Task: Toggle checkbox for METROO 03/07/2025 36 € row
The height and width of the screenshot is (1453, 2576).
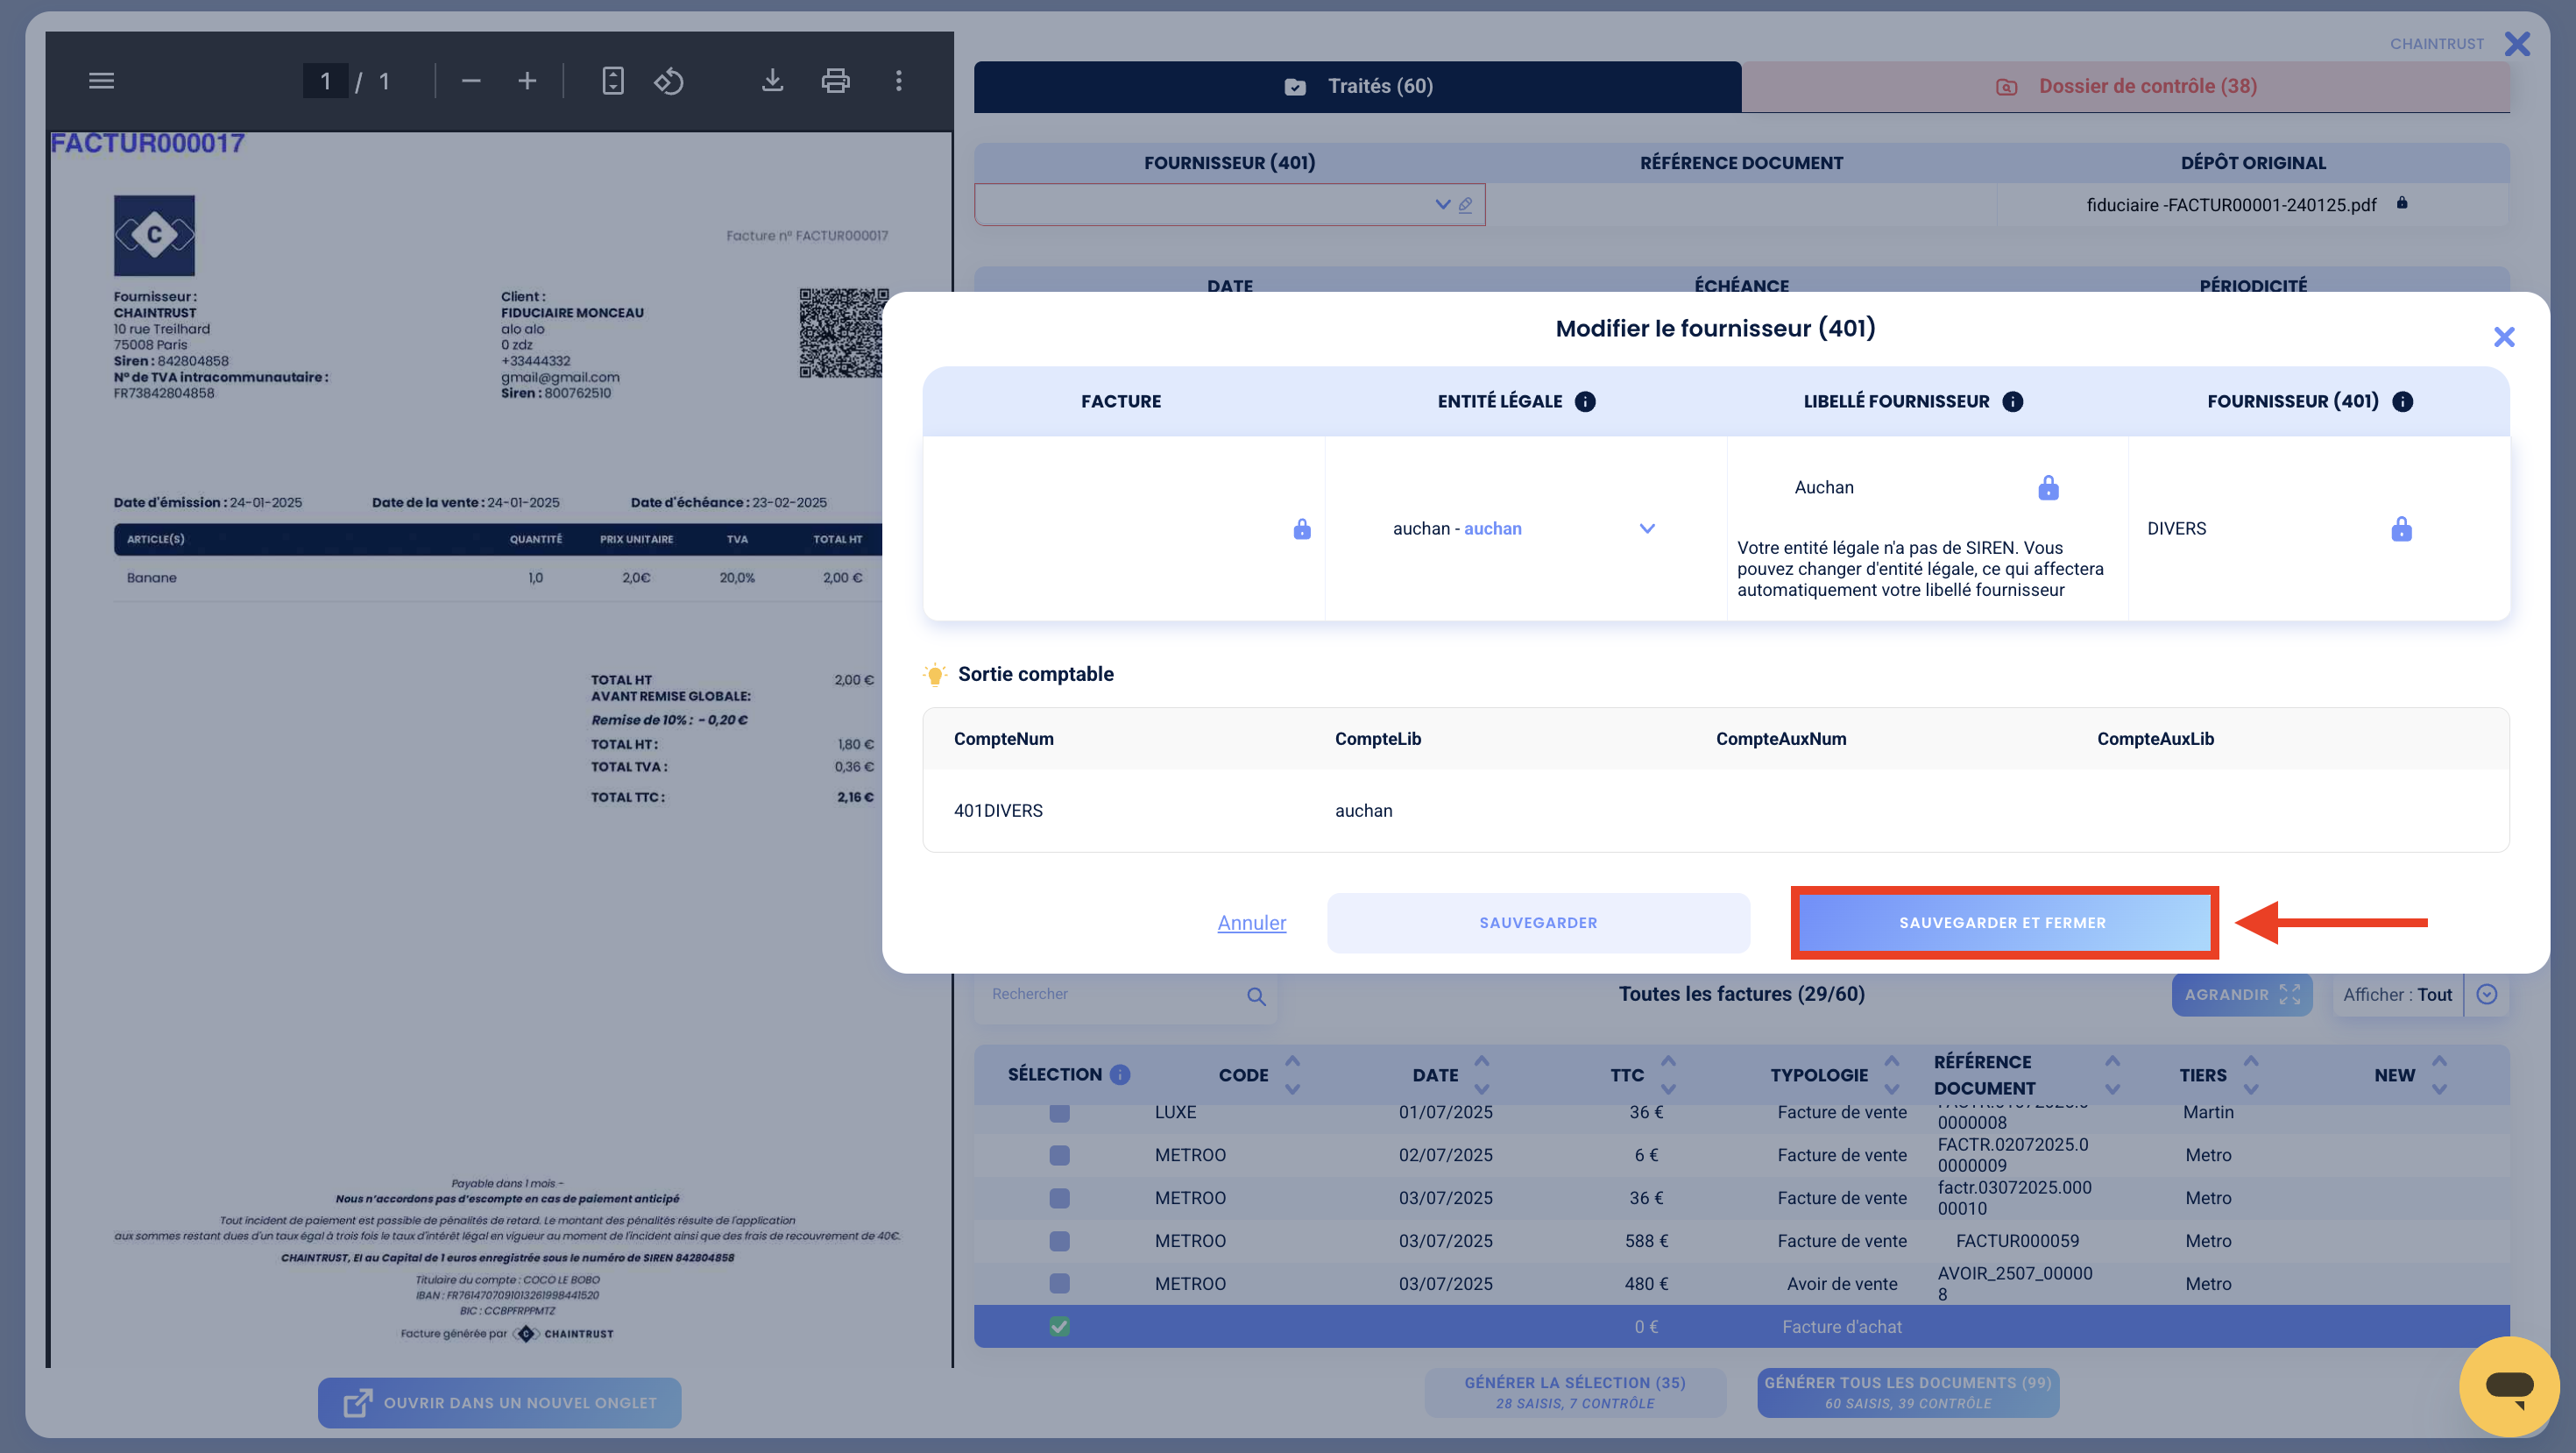Action: pos(1059,1199)
